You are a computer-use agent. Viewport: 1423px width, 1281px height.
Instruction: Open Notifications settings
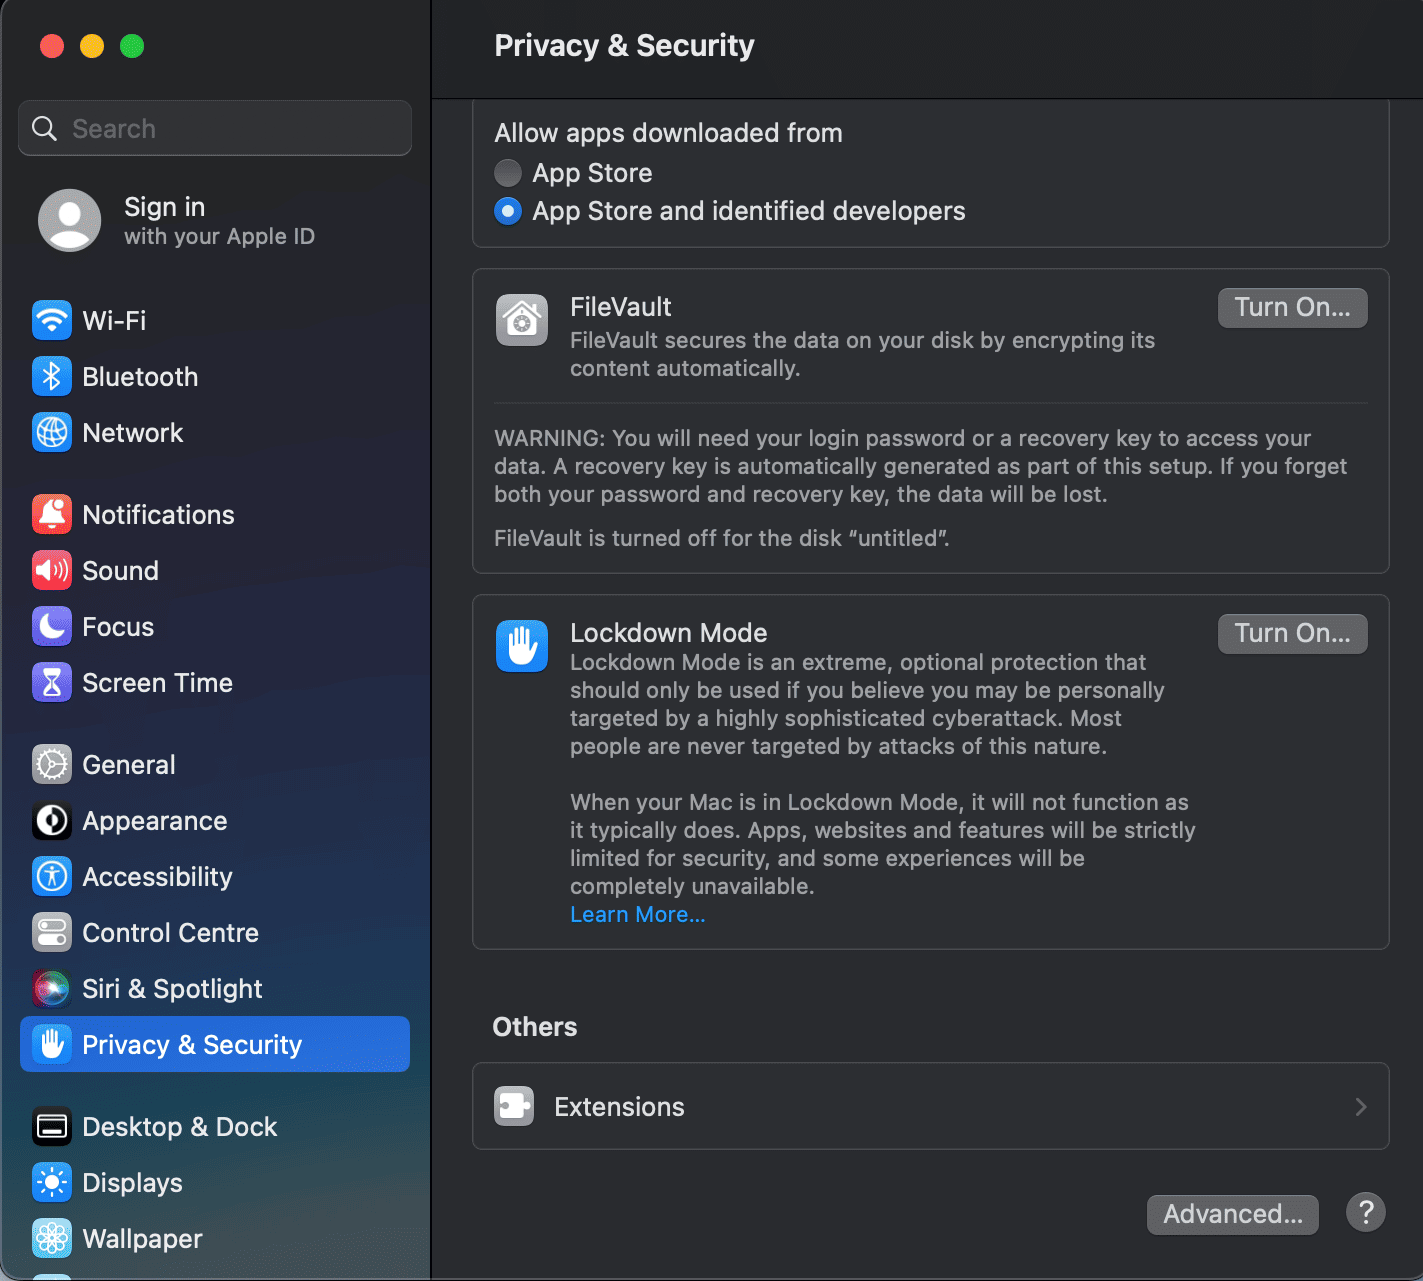coord(215,514)
